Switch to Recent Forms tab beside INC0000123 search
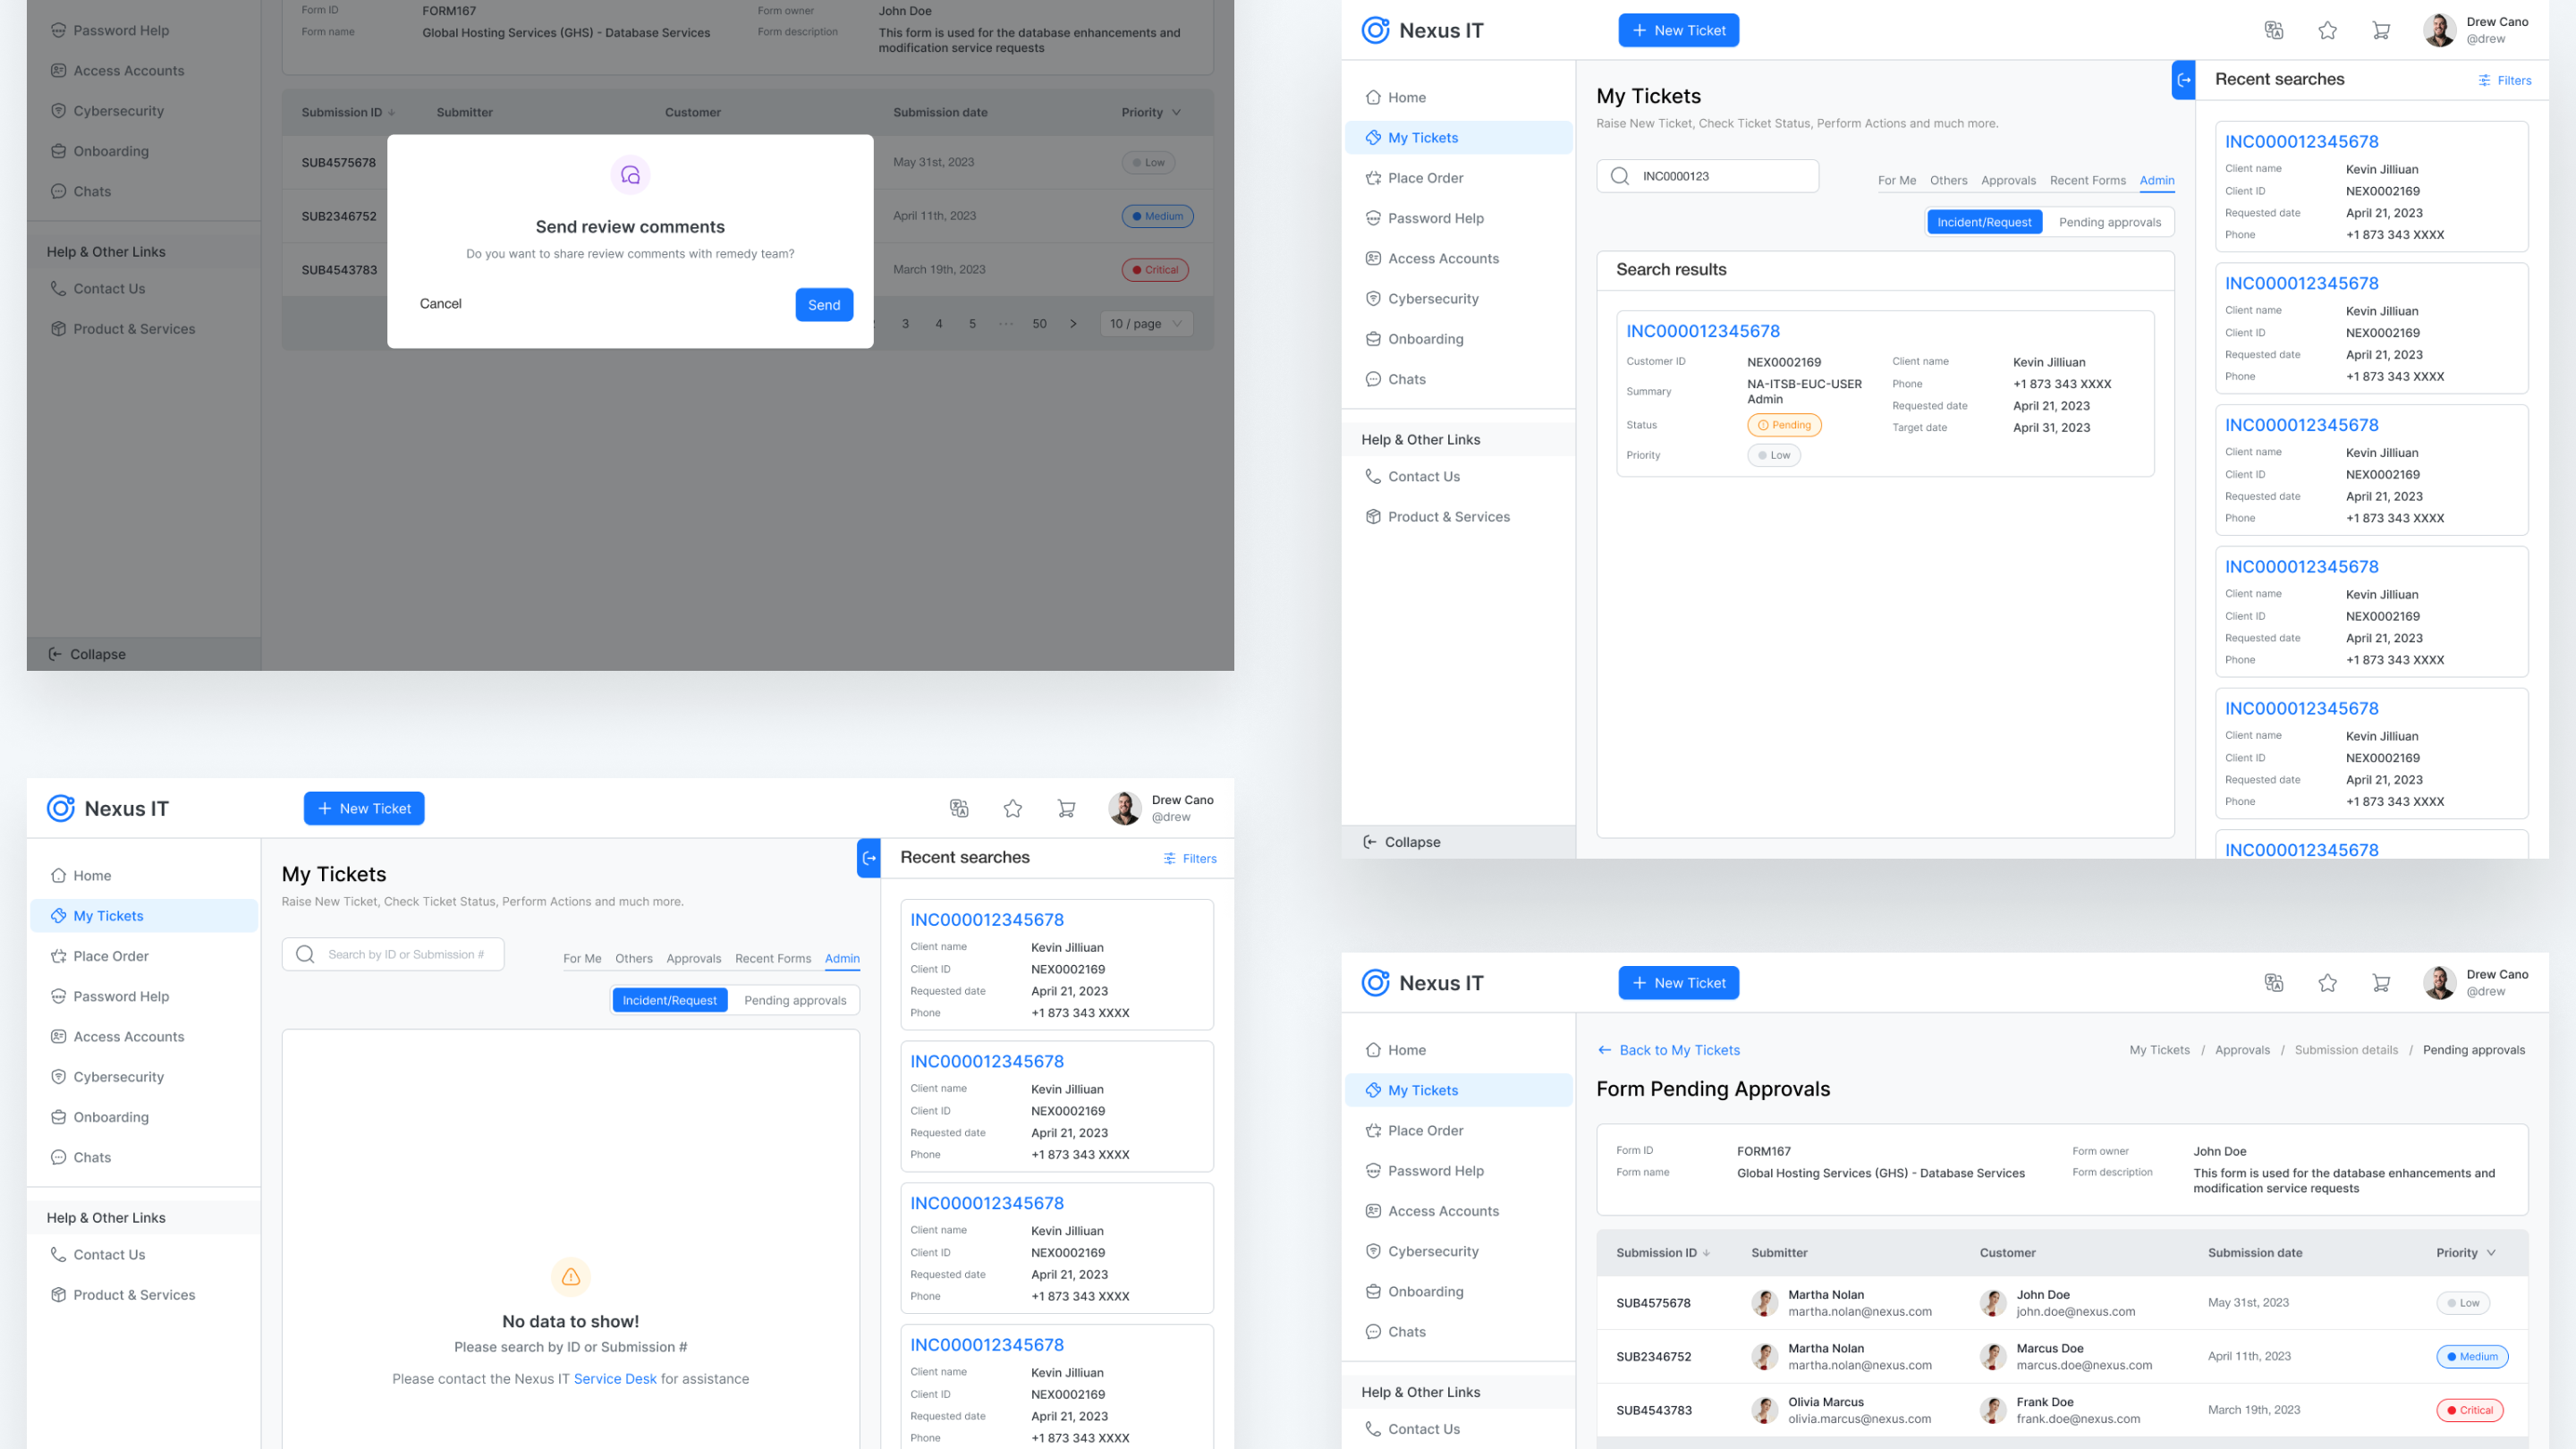The image size is (2576, 1449). [x=2087, y=180]
